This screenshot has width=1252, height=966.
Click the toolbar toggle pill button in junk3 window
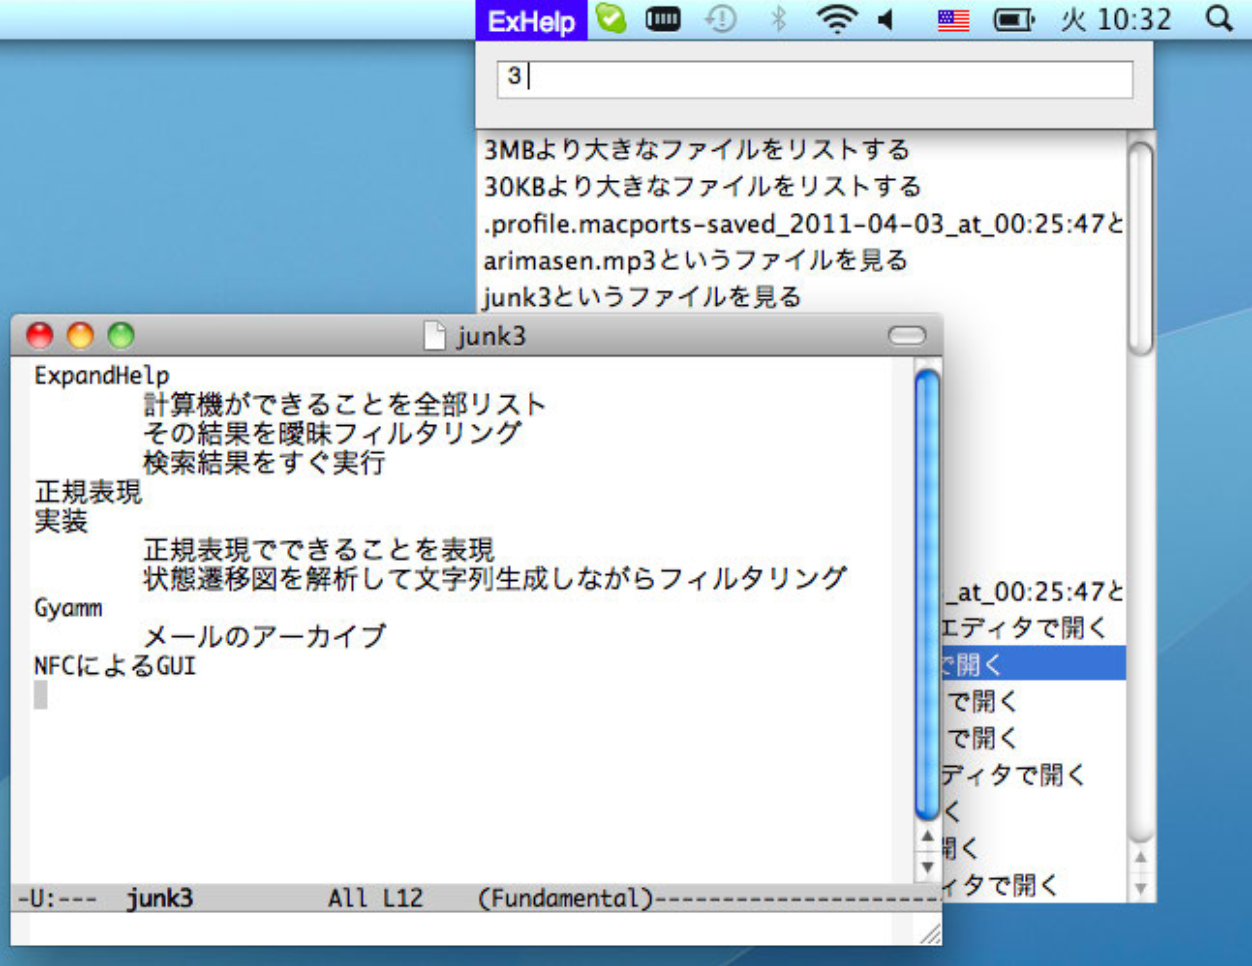click(907, 336)
